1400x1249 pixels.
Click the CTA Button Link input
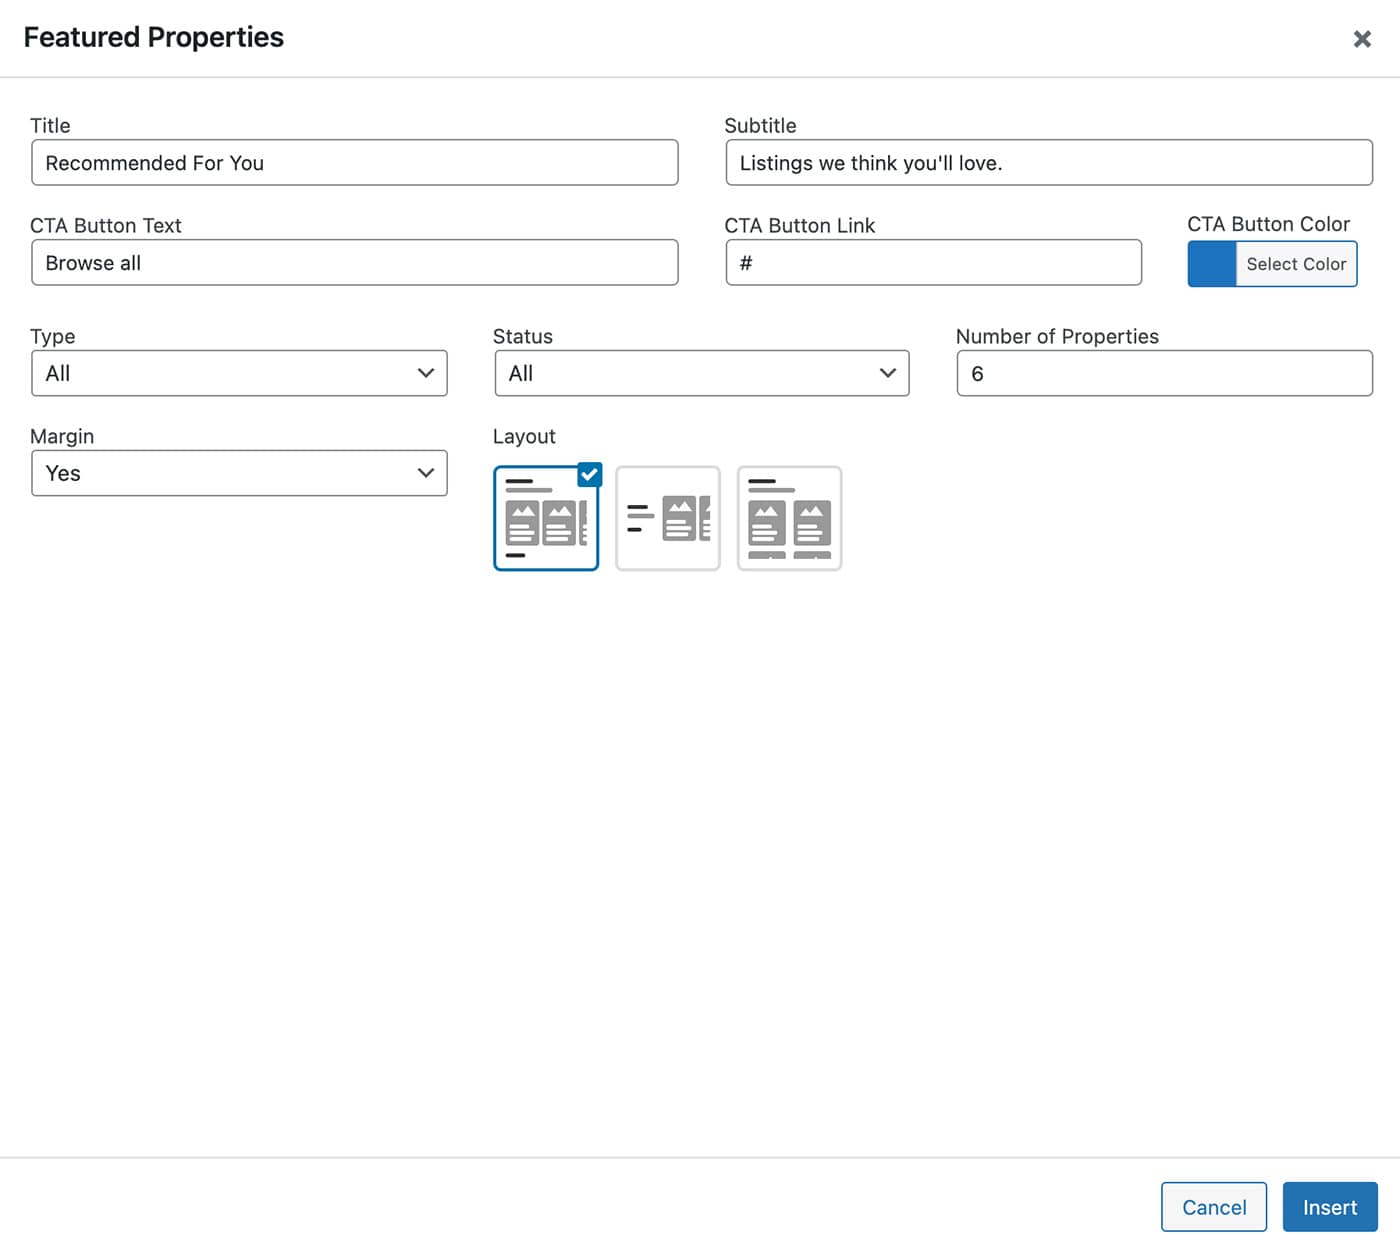pos(933,263)
